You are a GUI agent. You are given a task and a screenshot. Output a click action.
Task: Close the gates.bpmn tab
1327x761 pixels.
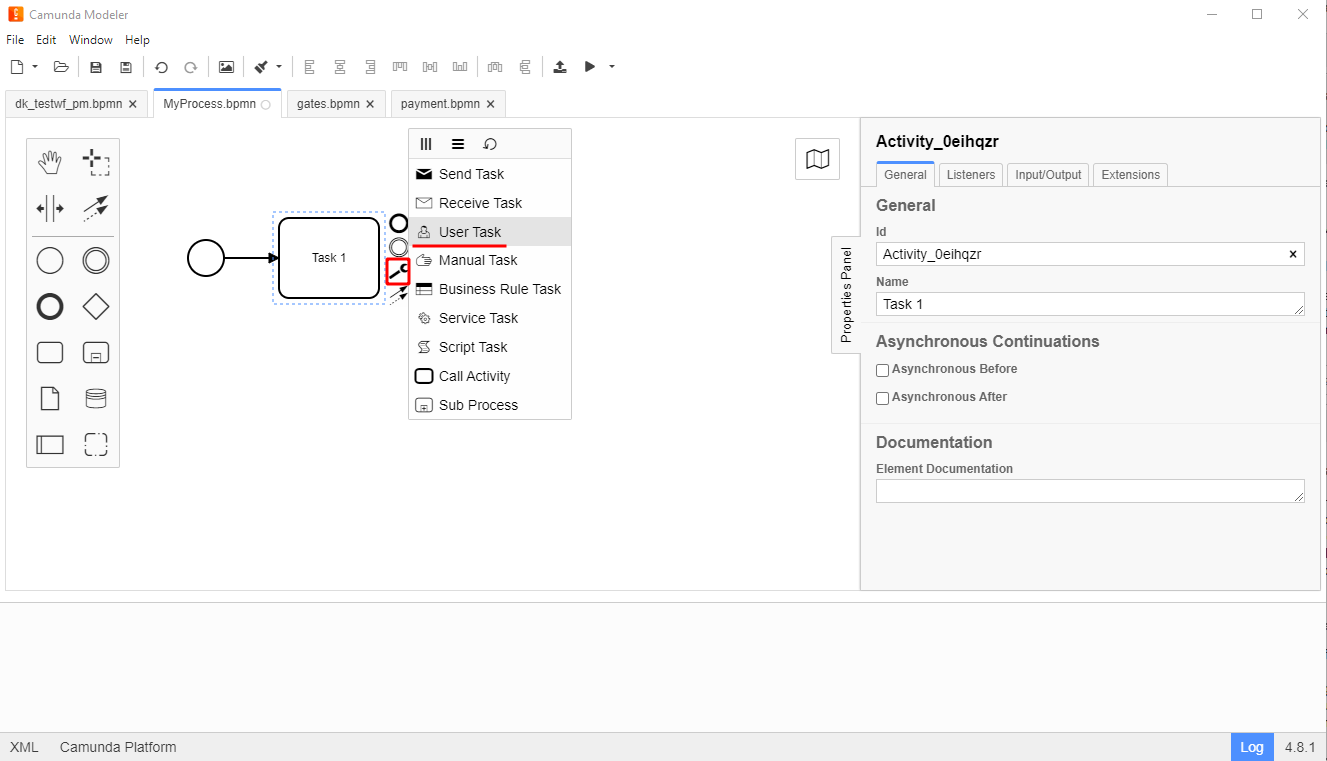pos(370,104)
